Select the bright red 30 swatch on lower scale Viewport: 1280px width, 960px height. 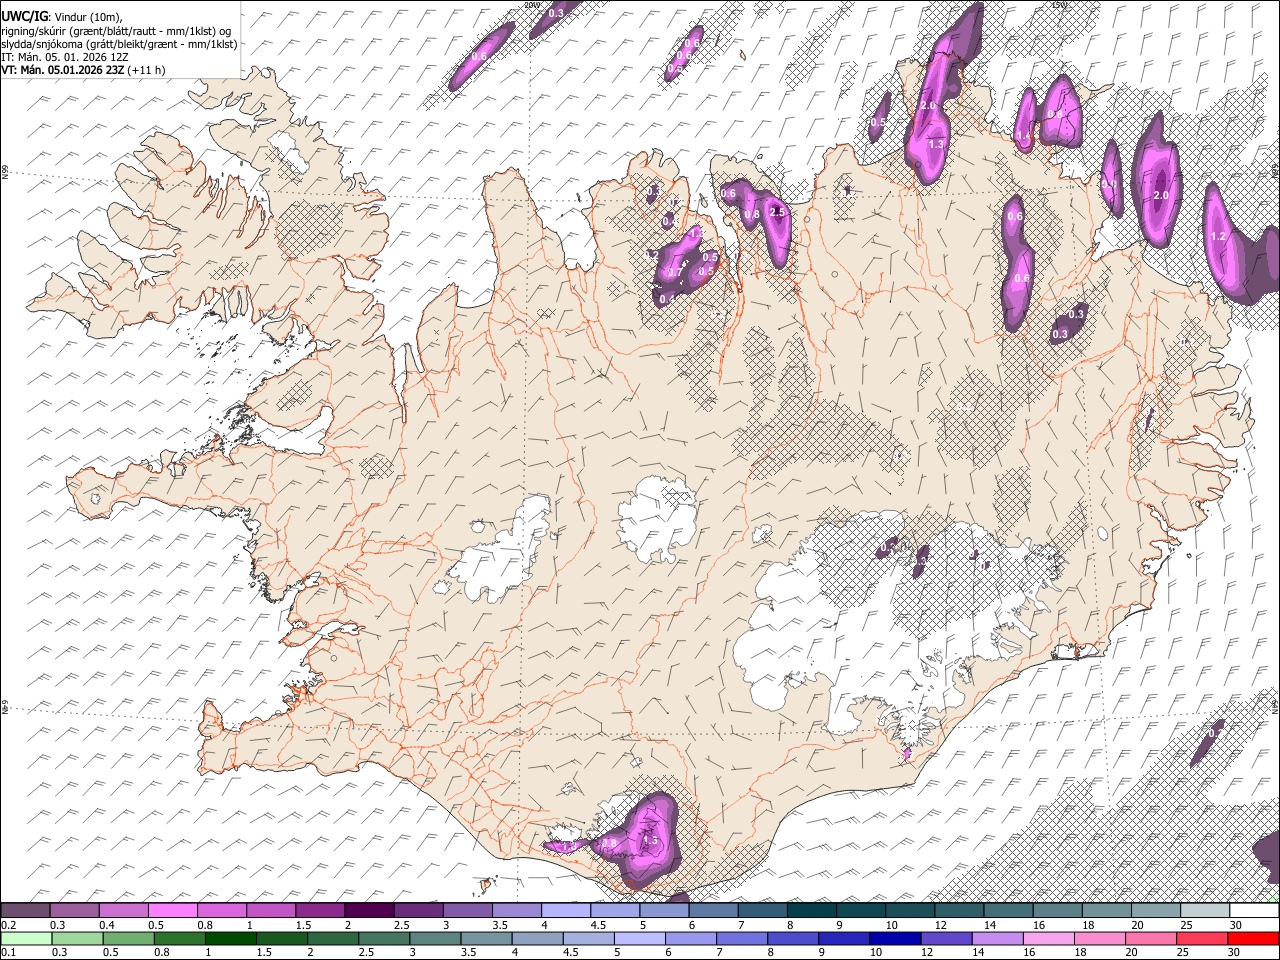click(x=1254, y=938)
